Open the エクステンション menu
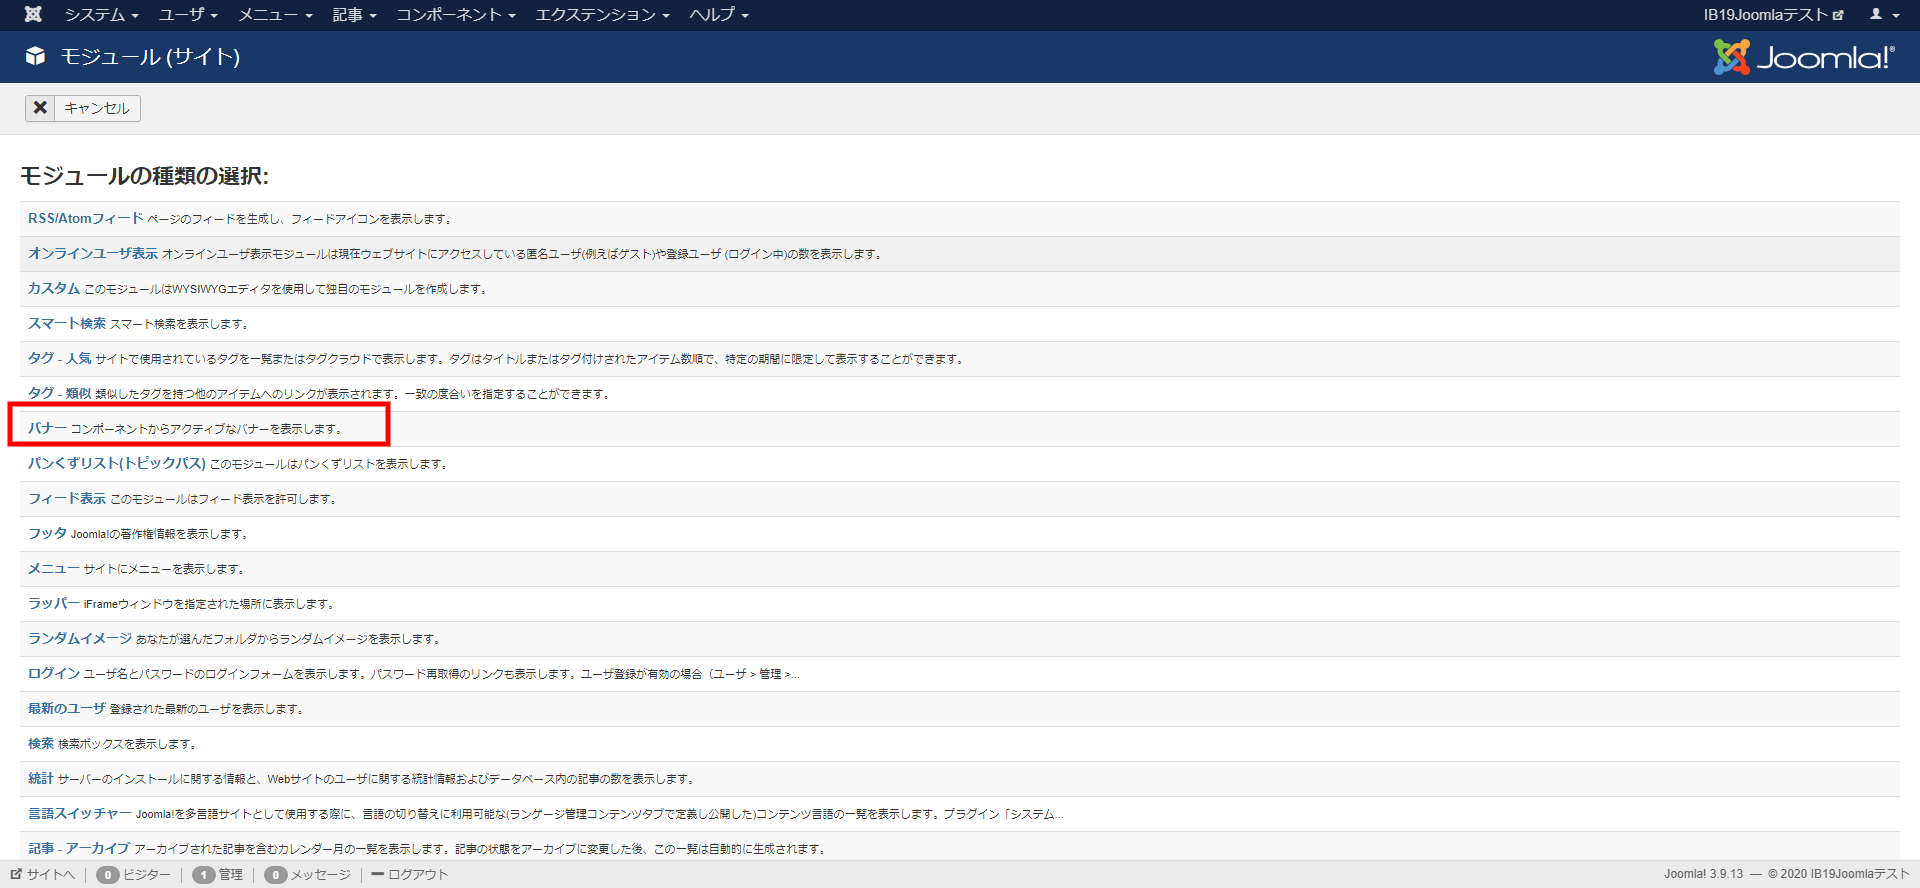This screenshot has height=888, width=1920. point(601,14)
